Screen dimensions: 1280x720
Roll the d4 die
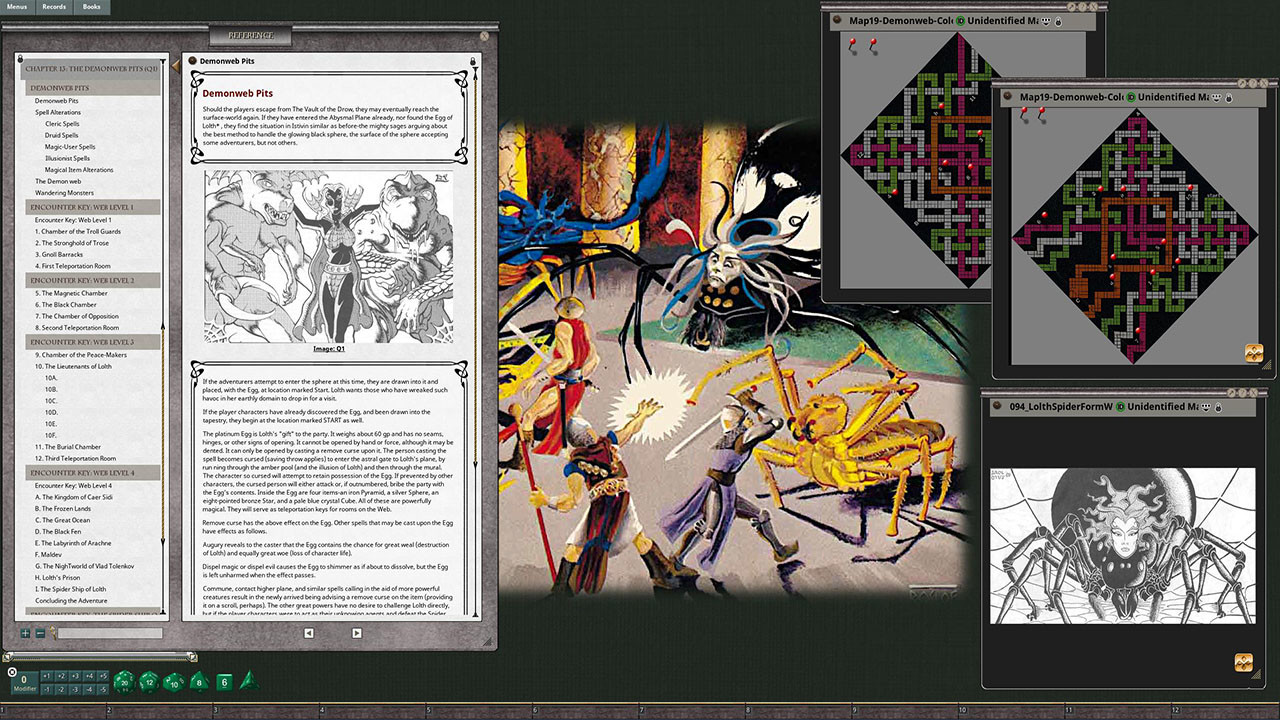(247, 682)
